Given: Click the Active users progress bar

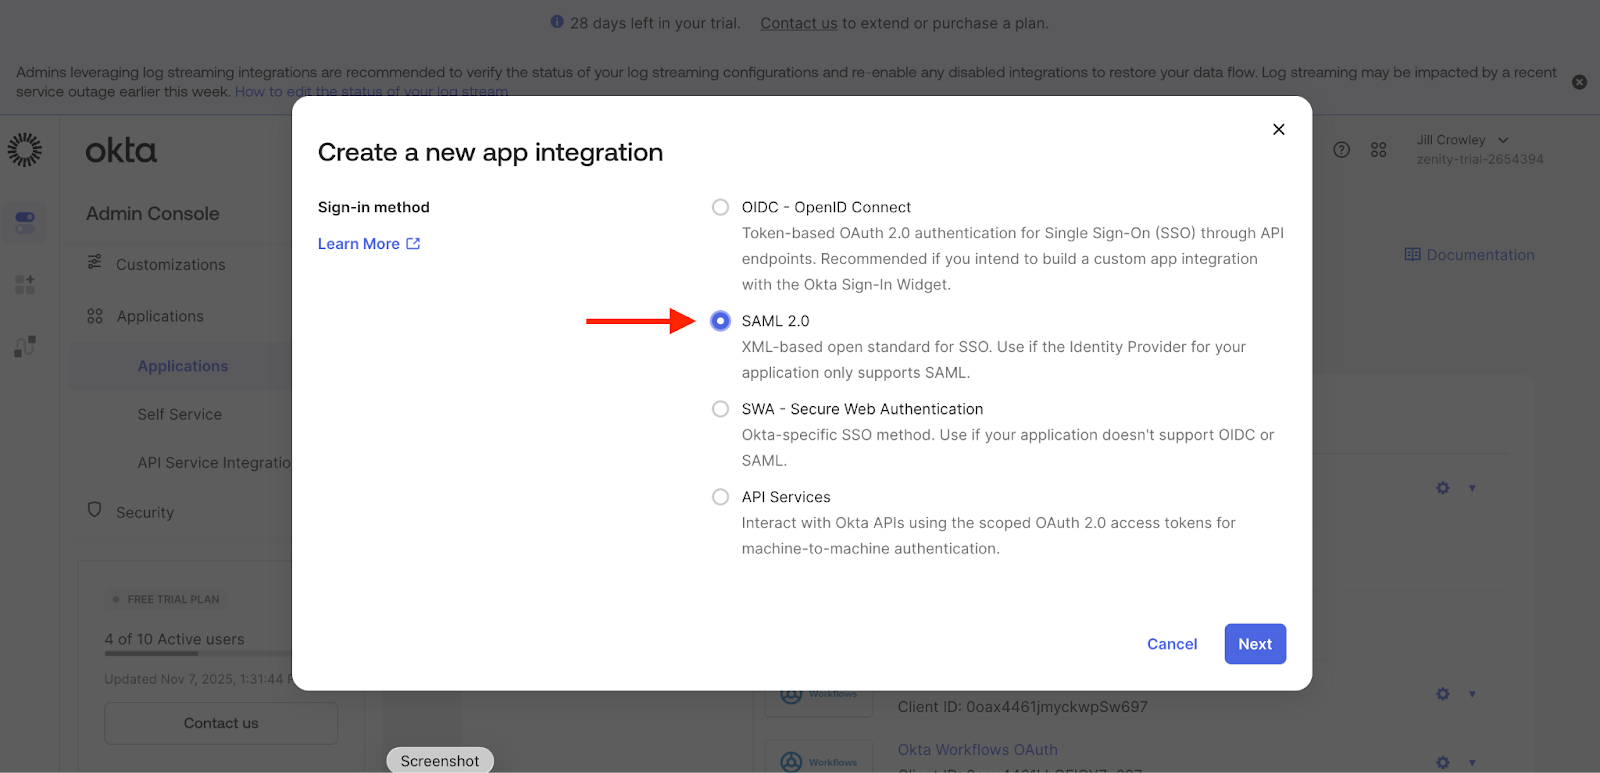Looking at the screenshot, I should pos(197,654).
